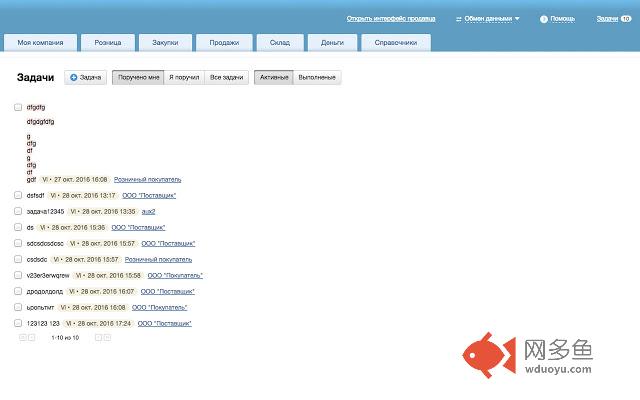Click the task title dfgdfg

pos(36,107)
